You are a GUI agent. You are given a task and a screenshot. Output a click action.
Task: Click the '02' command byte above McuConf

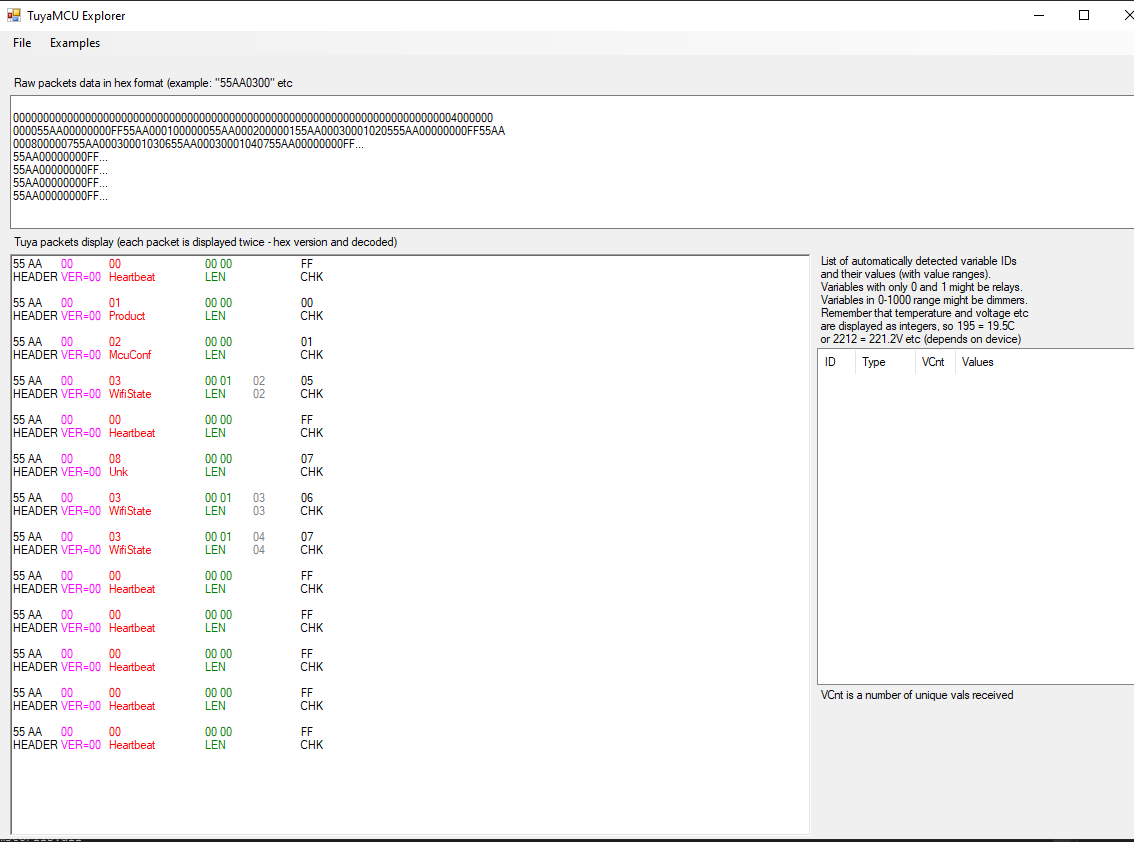click(114, 341)
